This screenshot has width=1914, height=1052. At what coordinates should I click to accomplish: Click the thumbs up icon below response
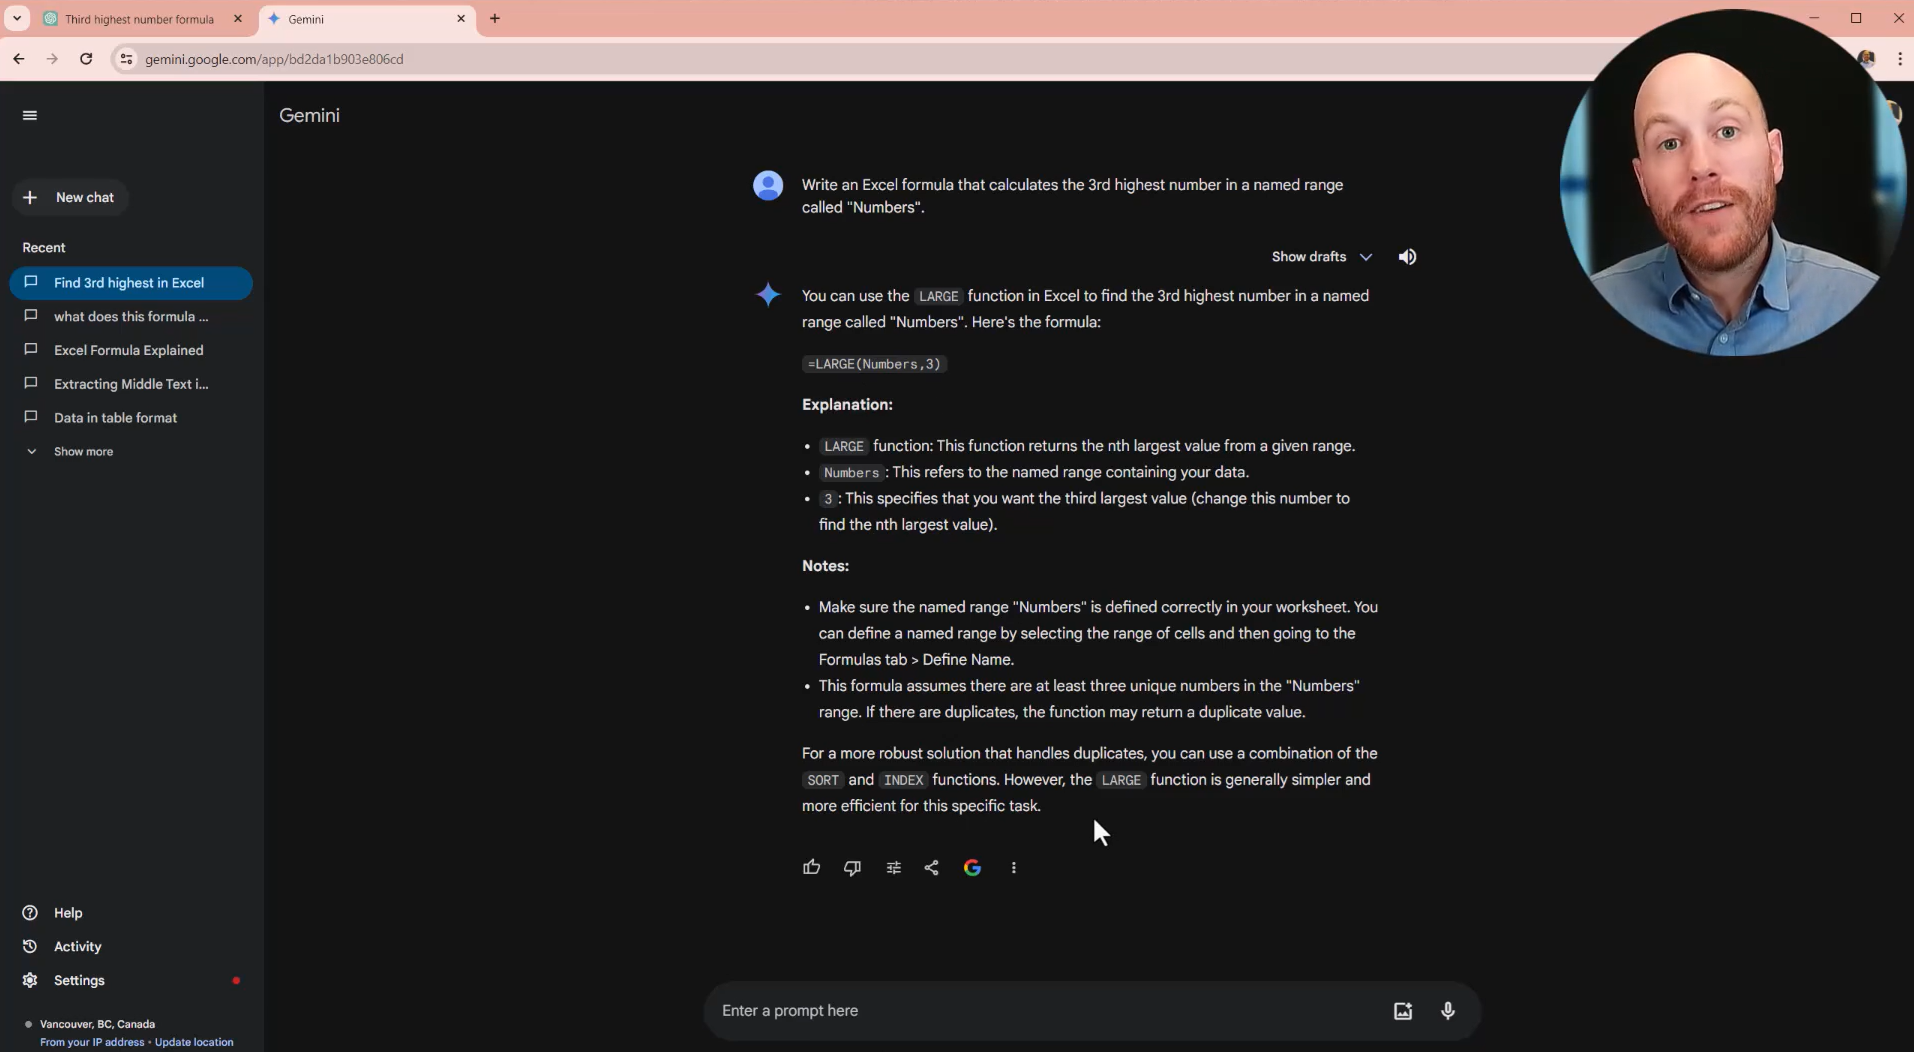click(811, 867)
